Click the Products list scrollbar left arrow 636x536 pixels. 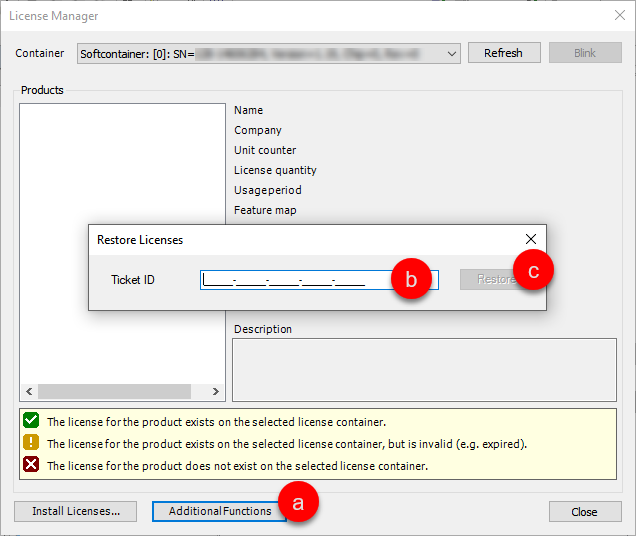(28, 391)
